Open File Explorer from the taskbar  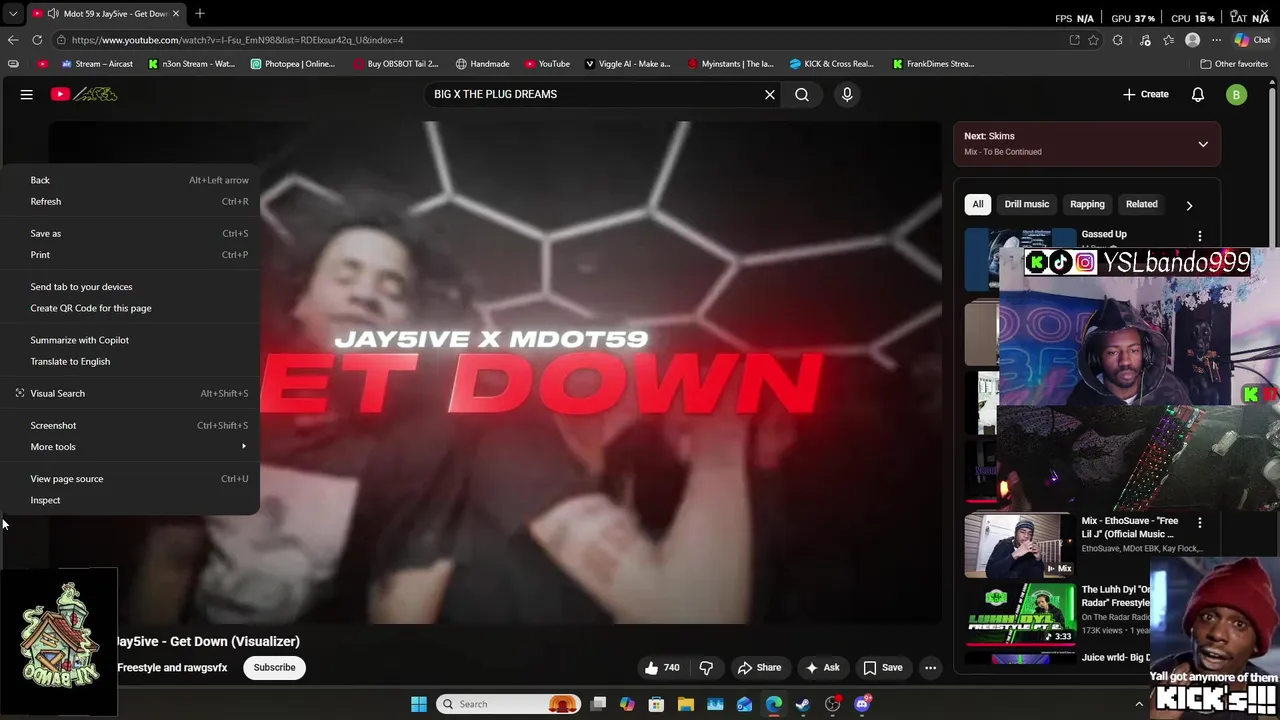(x=686, y=704)
